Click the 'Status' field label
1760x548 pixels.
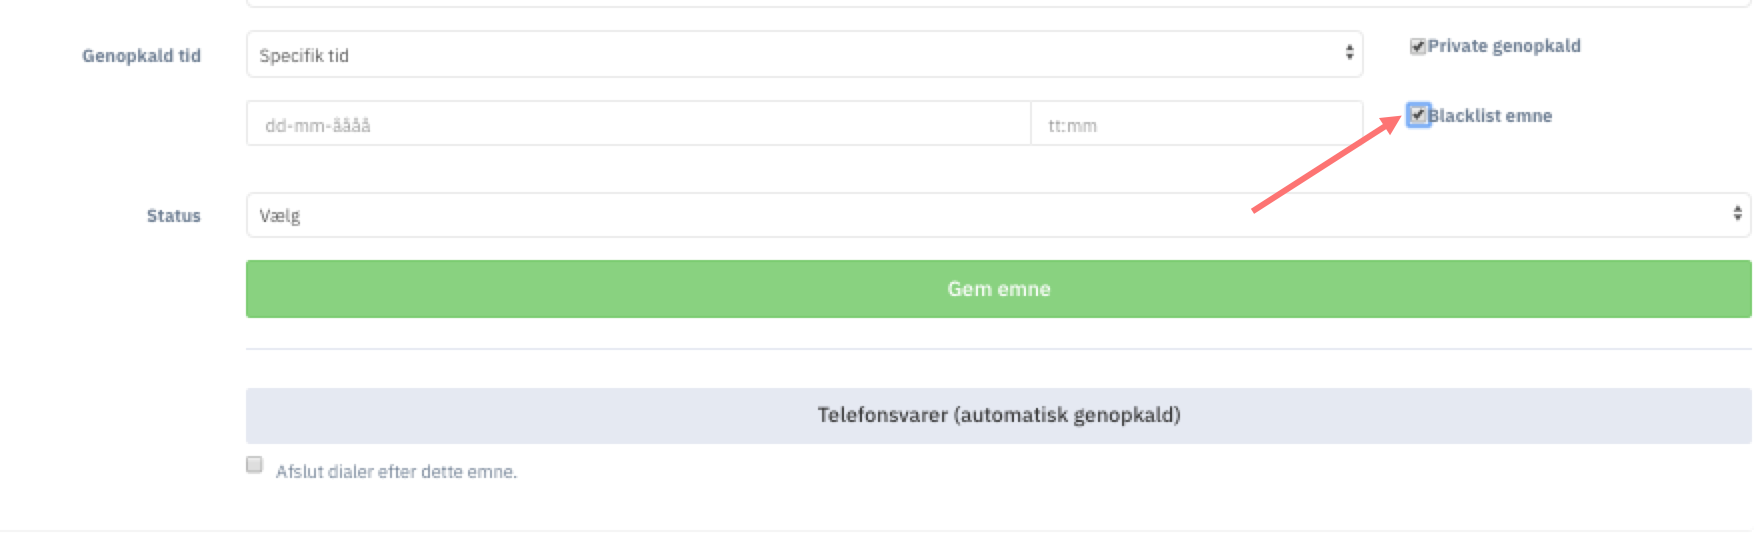(x=173, y=216)
